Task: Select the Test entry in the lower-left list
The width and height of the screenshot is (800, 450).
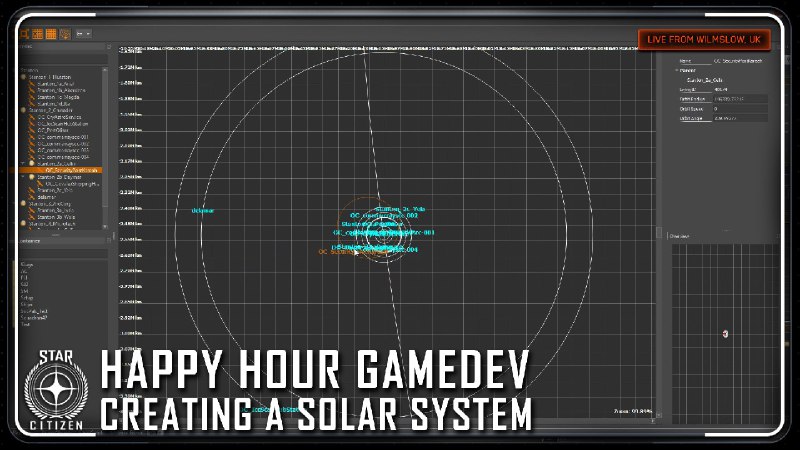Action: [25, 324]
